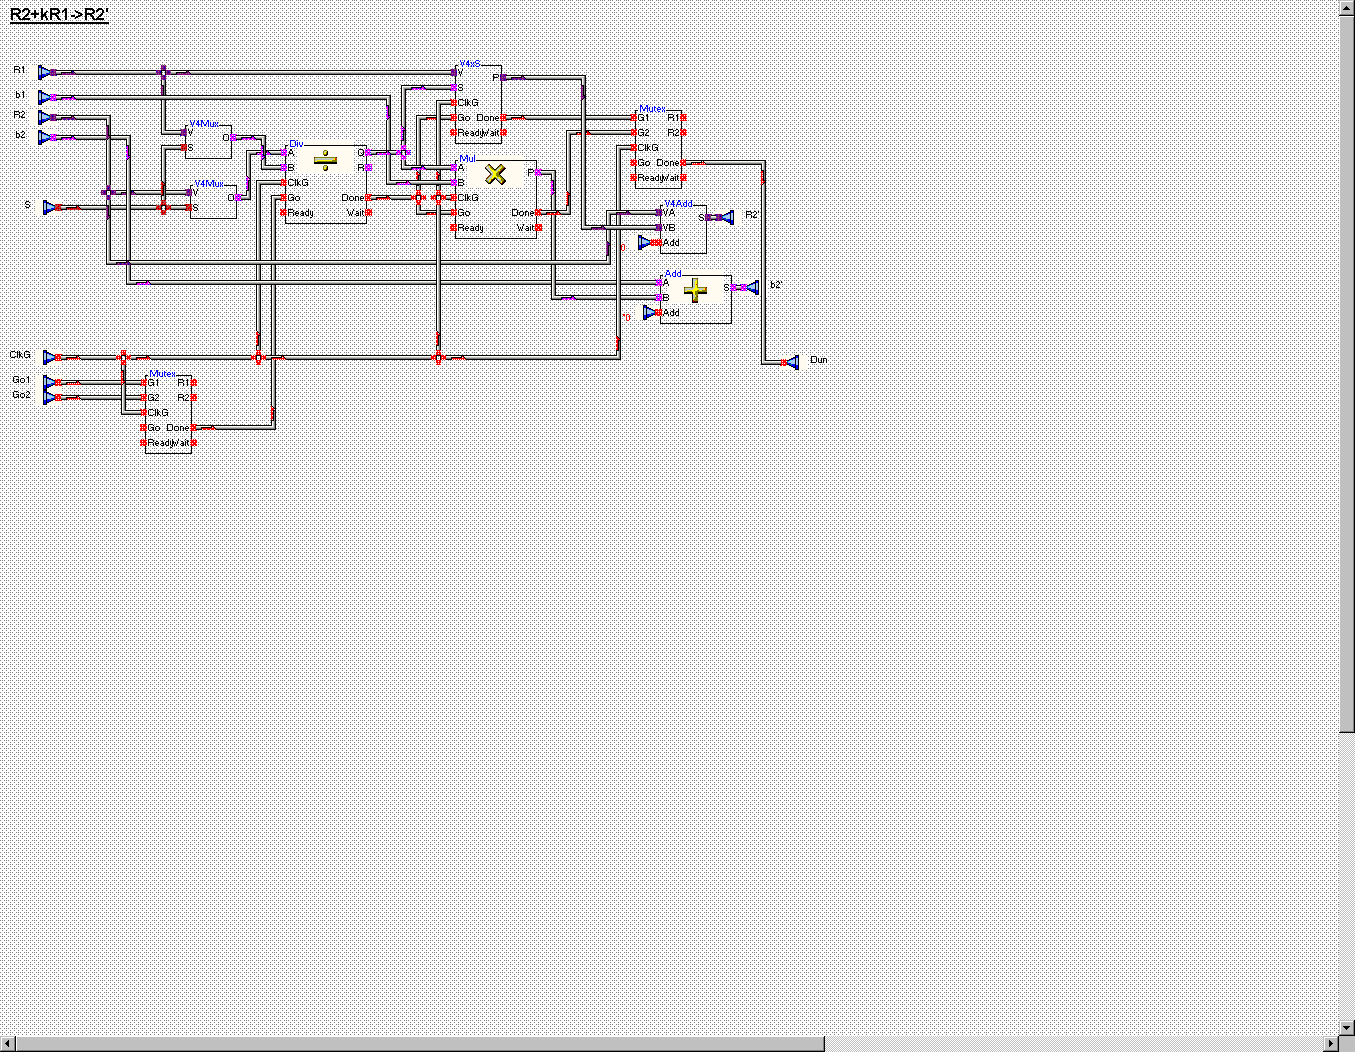Click the Done pin of lower Mutex
This screenshot has width=1355, height=1052.
pos(194,428)
